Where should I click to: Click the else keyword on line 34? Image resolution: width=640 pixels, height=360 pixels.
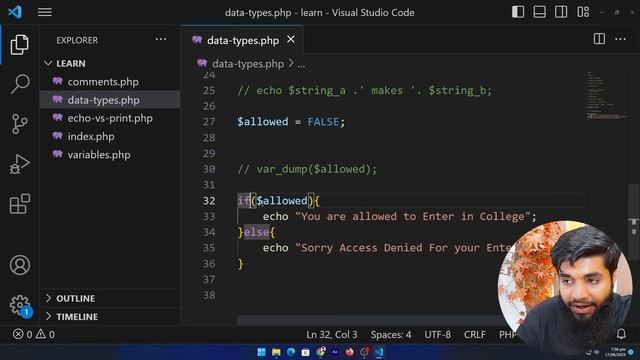pyautogui.click(x=256, y=232)
